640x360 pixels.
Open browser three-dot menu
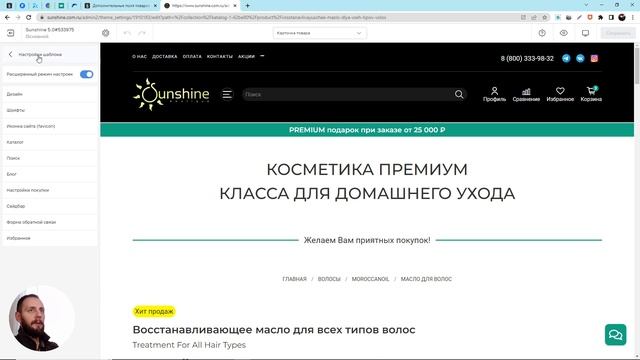(633, 18)
